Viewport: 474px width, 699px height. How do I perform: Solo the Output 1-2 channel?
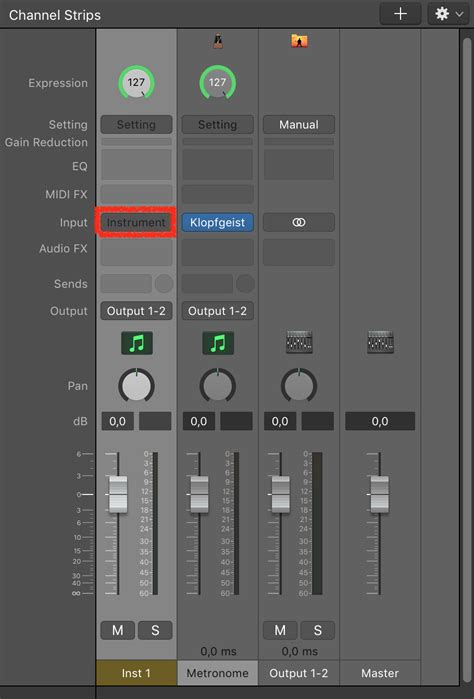point(317,630)
